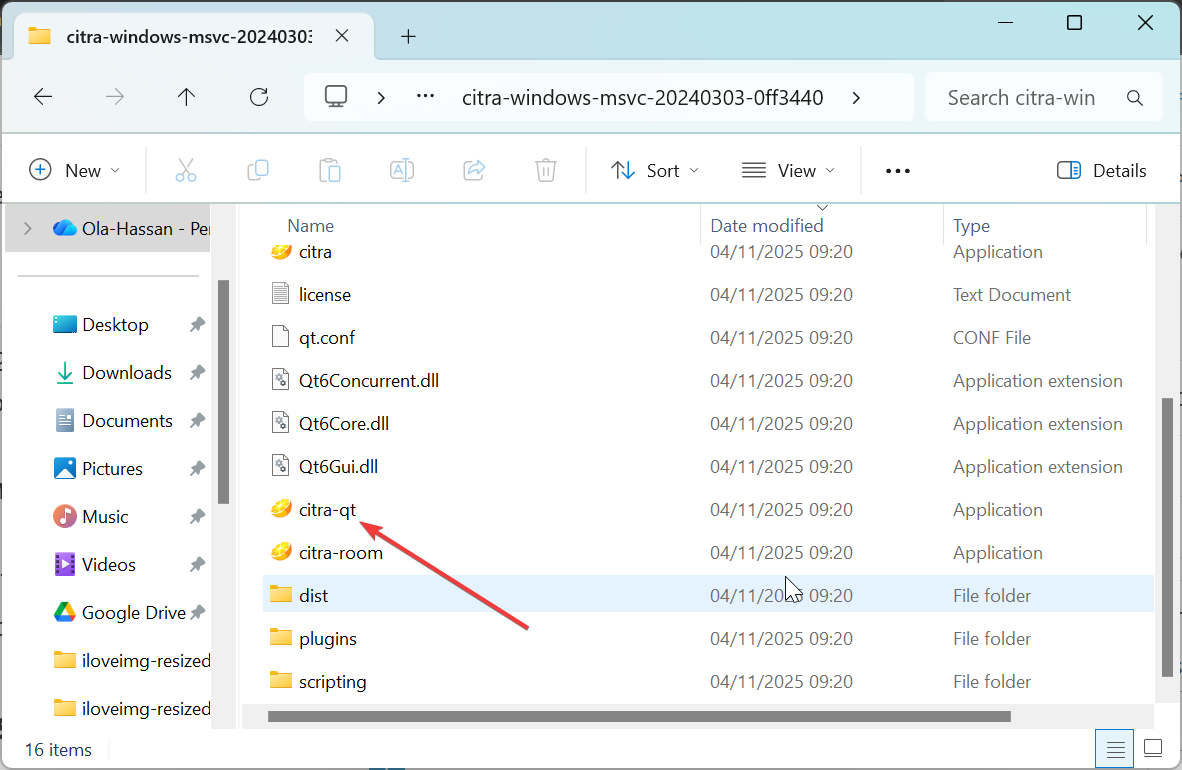1182x770 pixels.
Task: Click the Qt6Core.dll file icon
Action: [x=280, y=422]
